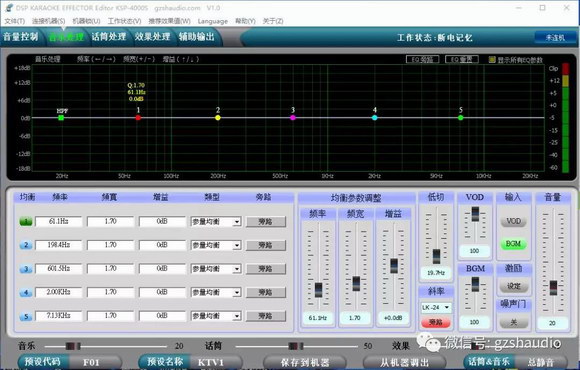Click the 音乐 volume slider at bottom
The height and width of the screenshot is (370, 580).
click(x=106, y=346)
